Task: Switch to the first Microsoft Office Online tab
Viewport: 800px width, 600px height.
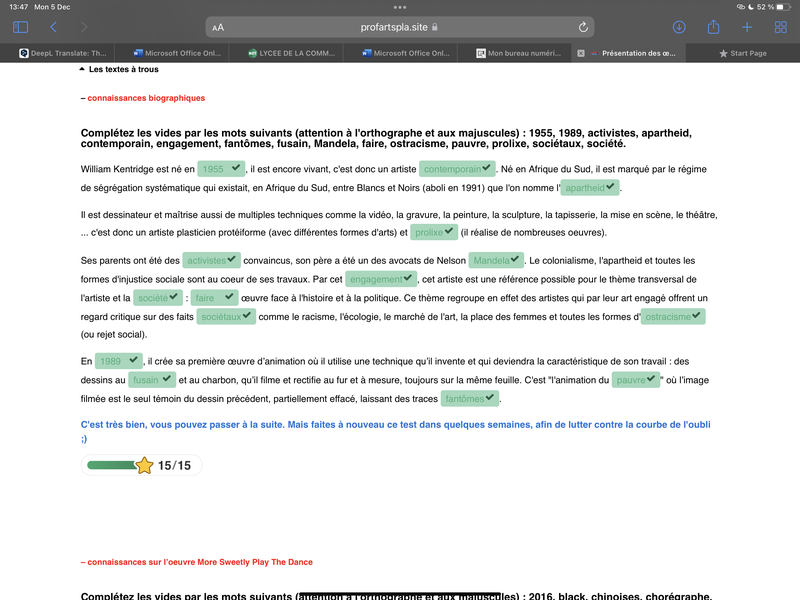Action: [177, 53]
